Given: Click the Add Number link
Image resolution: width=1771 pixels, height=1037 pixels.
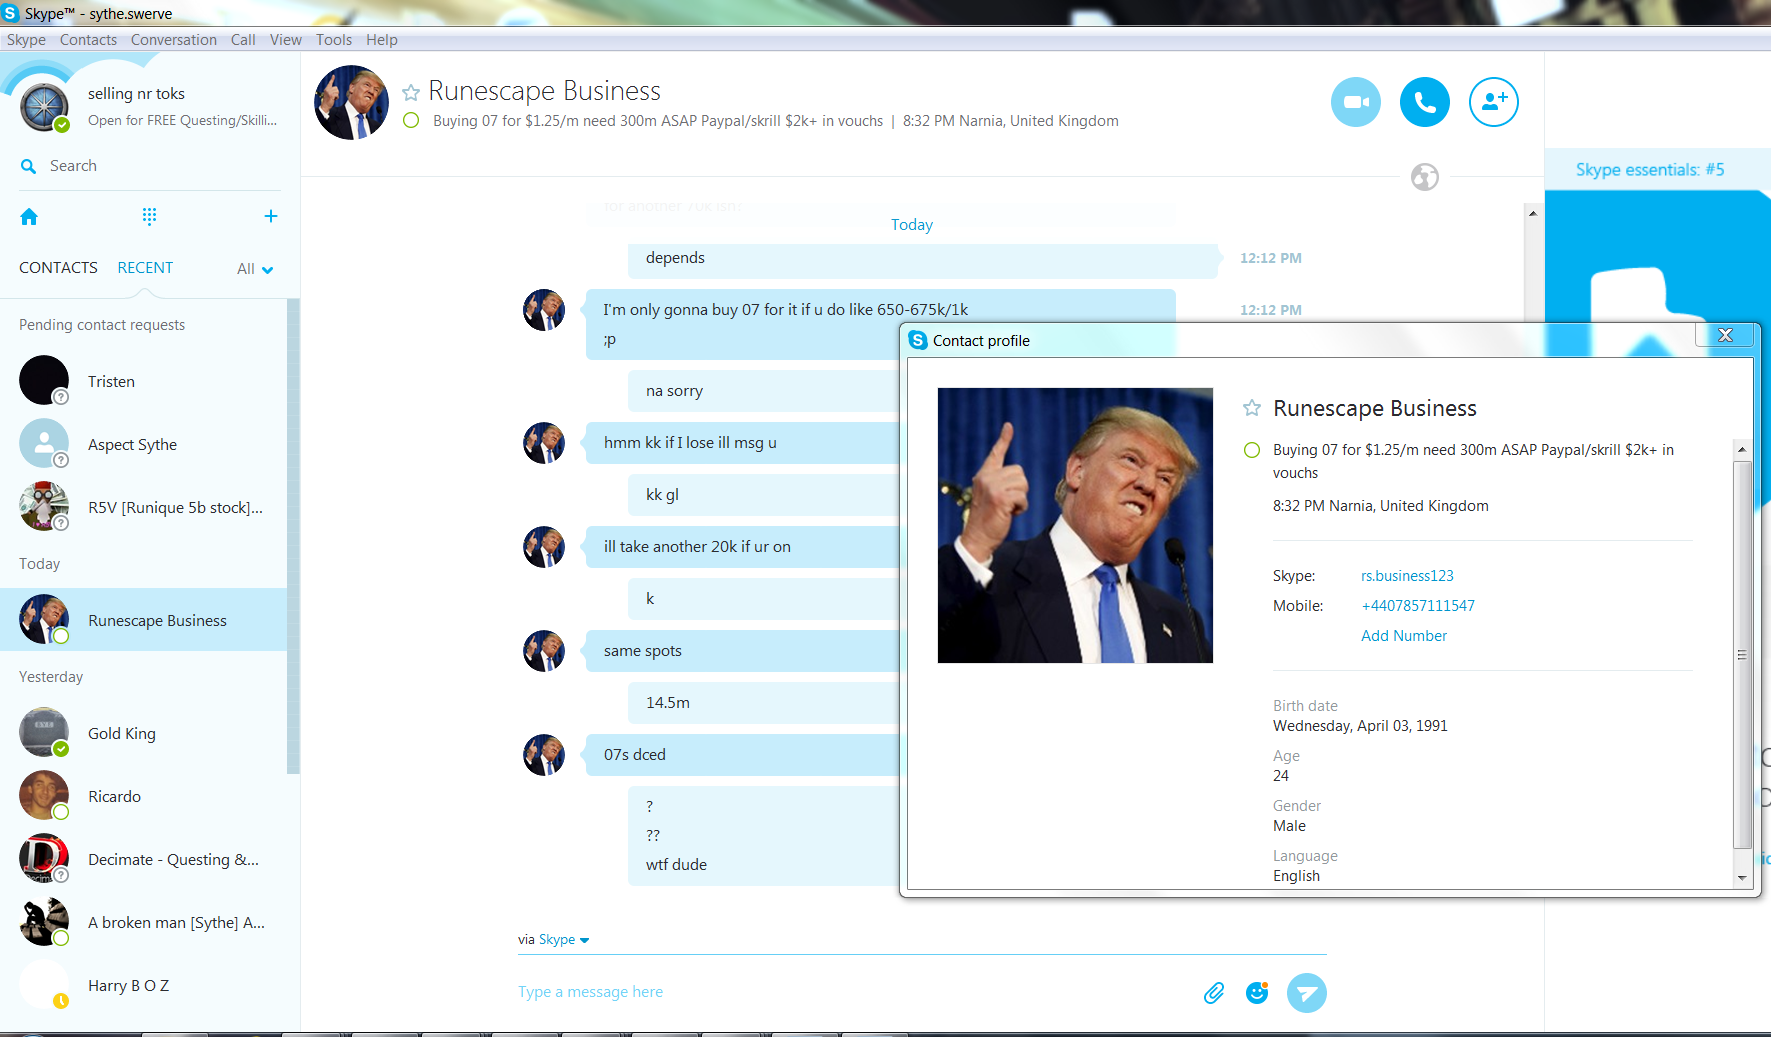Looking at the screenshot, I should [x=1404, y=636].
